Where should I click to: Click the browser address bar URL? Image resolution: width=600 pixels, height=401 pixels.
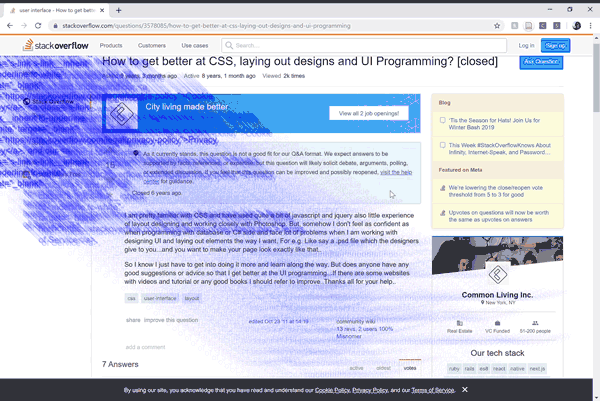(x=206, y=26)
